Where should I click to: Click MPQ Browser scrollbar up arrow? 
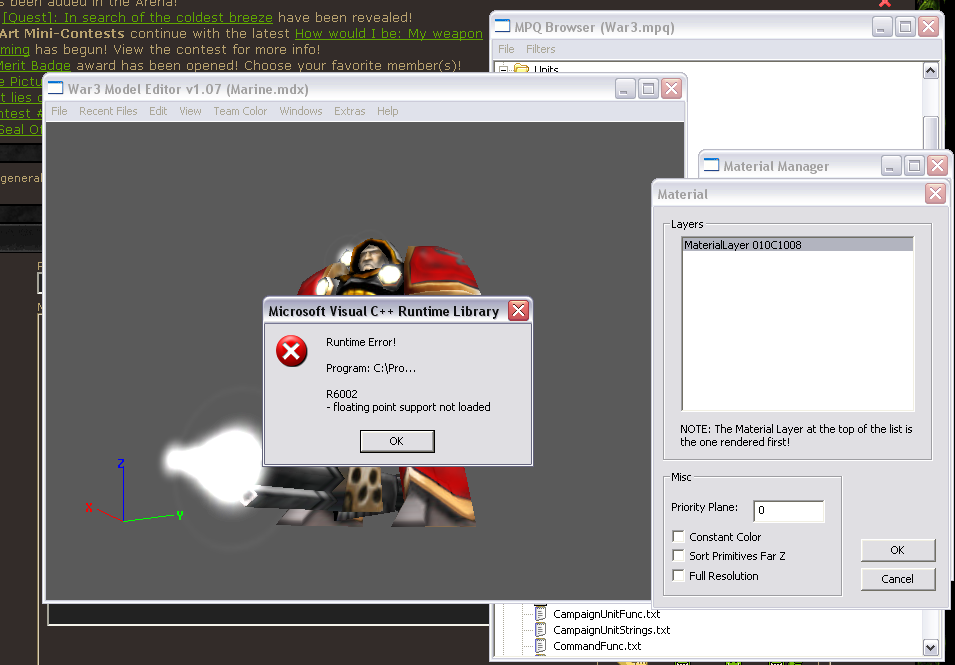coord(930,71)
